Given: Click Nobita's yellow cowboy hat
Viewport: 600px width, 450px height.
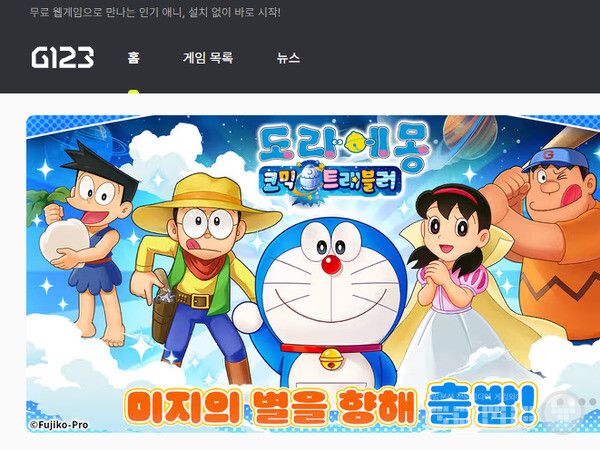Looking at the screenshot, I should (207, 205).
